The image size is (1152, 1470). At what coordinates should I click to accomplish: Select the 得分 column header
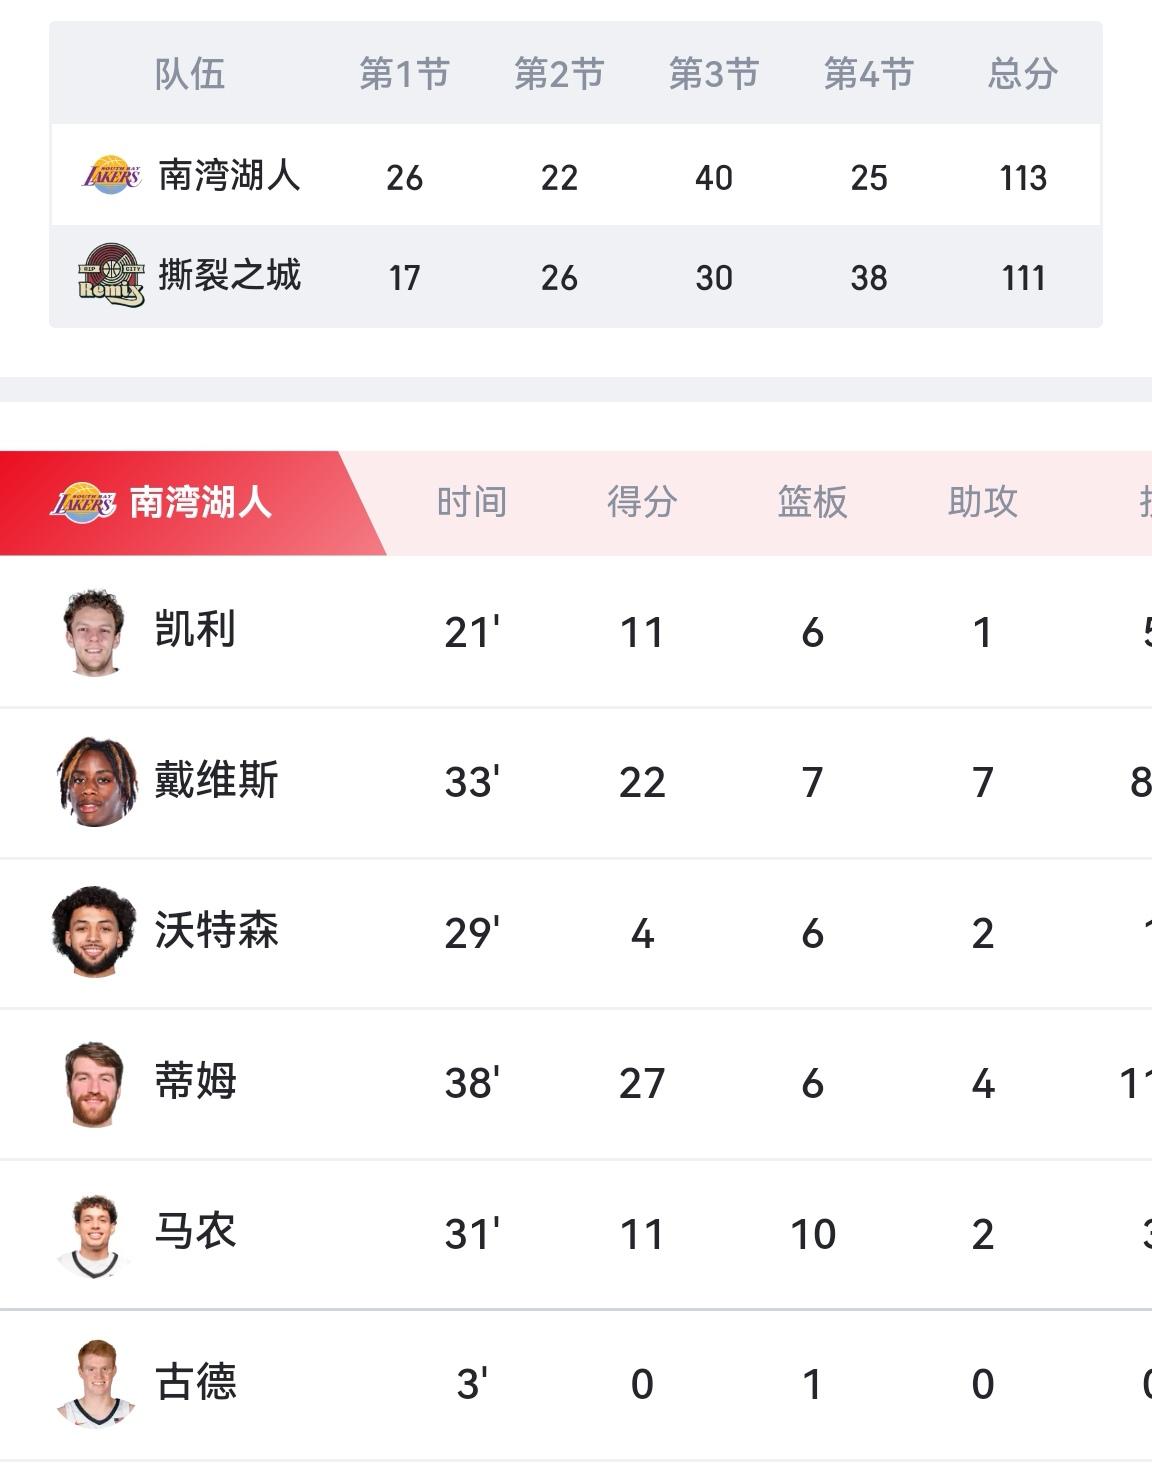(x=641, y=503)
